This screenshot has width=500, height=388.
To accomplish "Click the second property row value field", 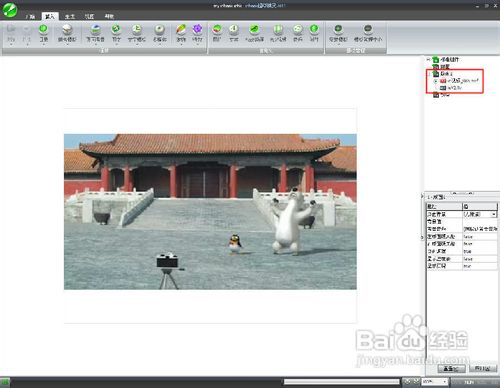I will tap(480, 221).
